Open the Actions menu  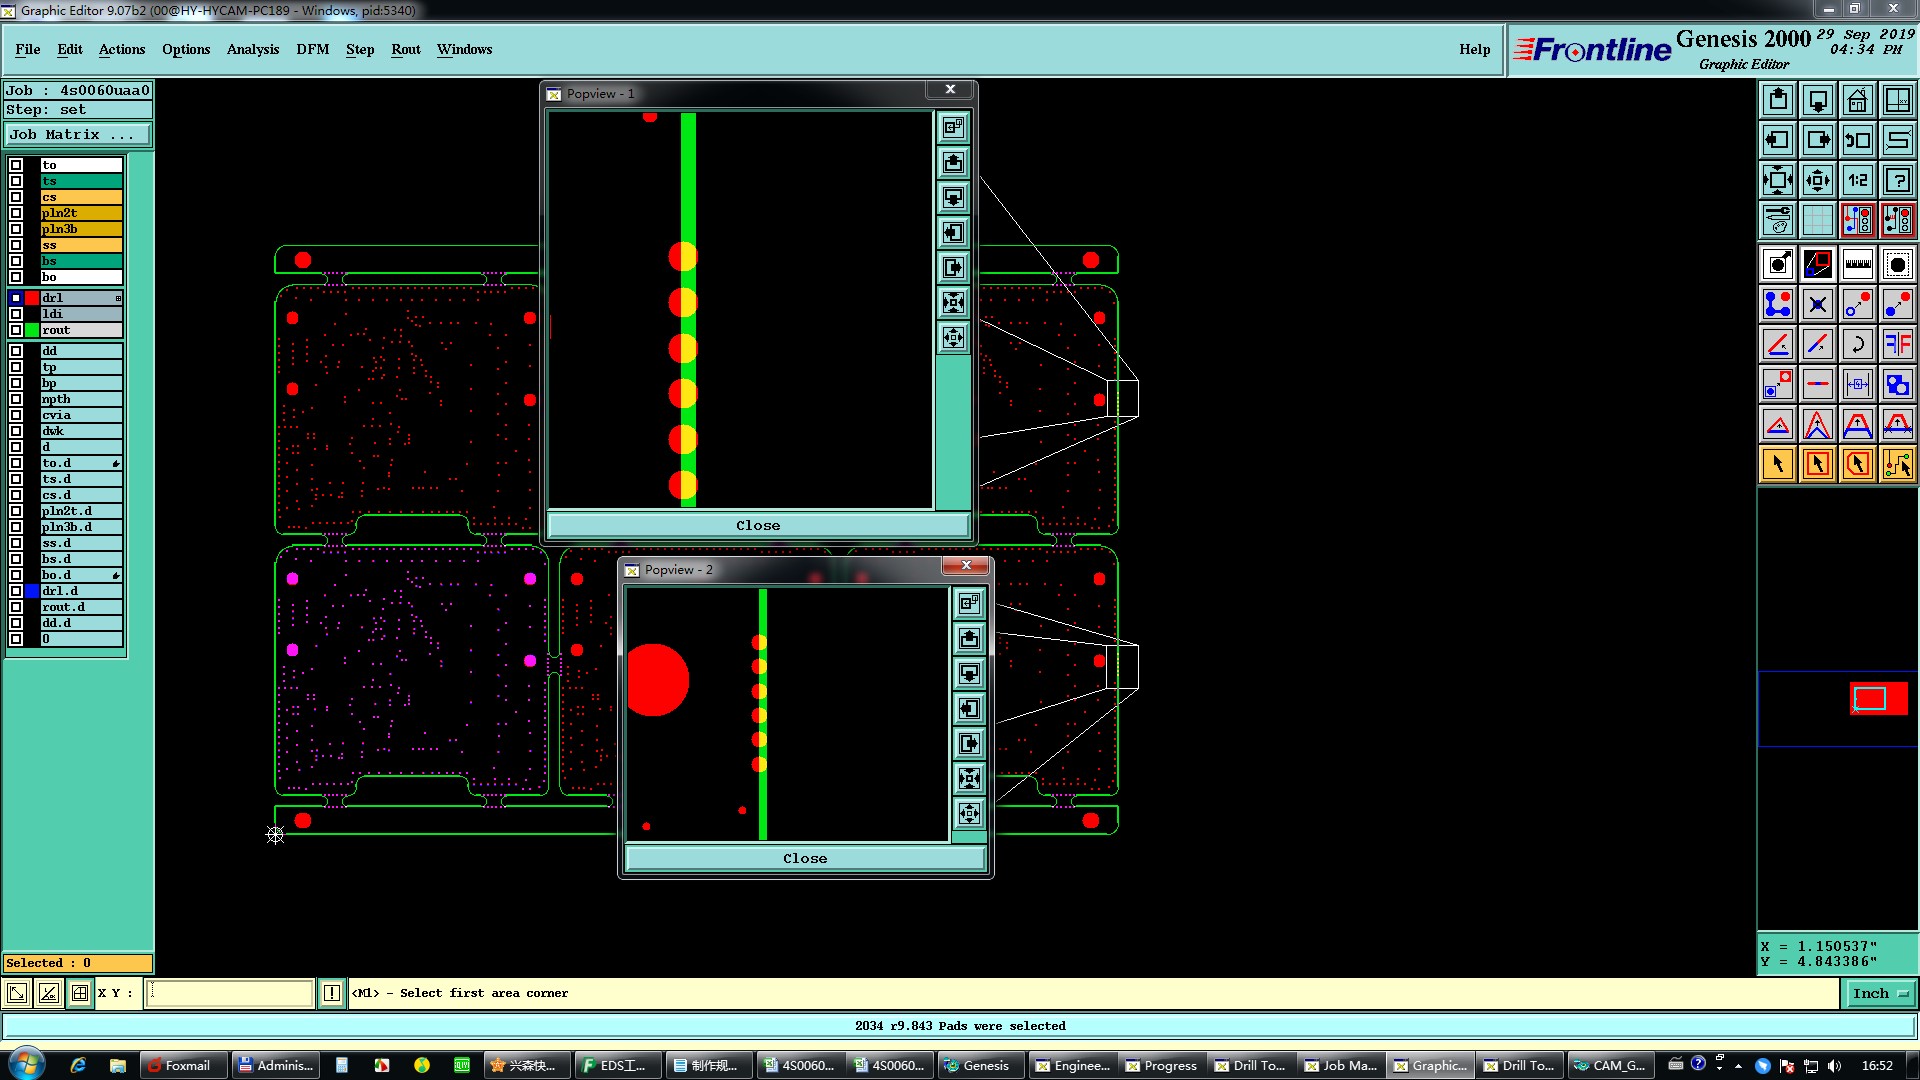tap(122, 49)
